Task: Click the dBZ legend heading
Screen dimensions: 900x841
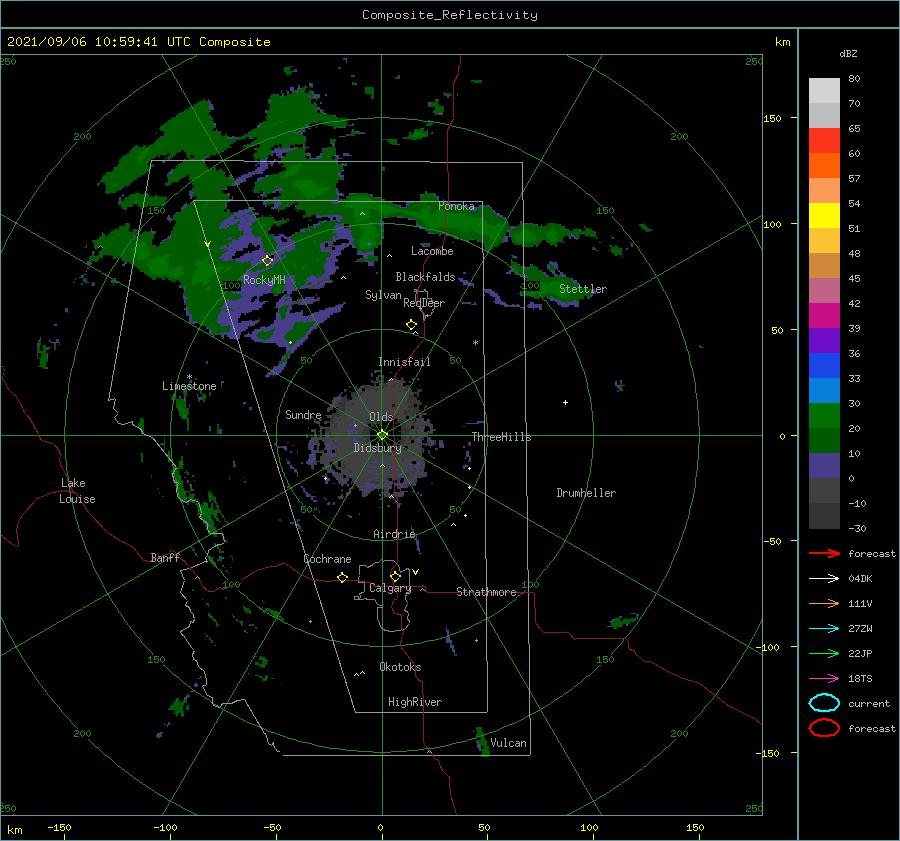Action: pyautogui.click(x=848, y=53)
